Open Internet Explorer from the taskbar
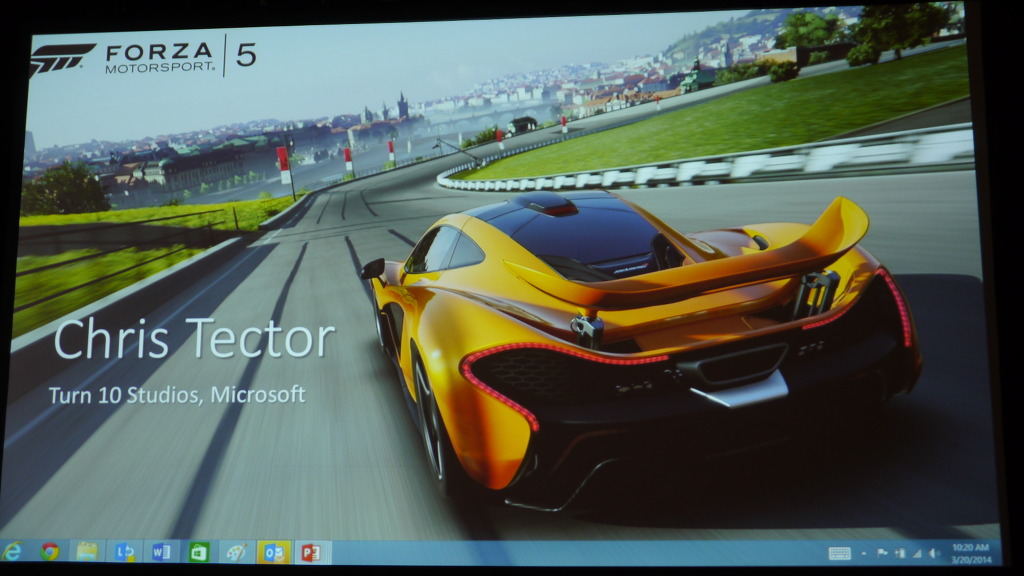 [12, 552]
